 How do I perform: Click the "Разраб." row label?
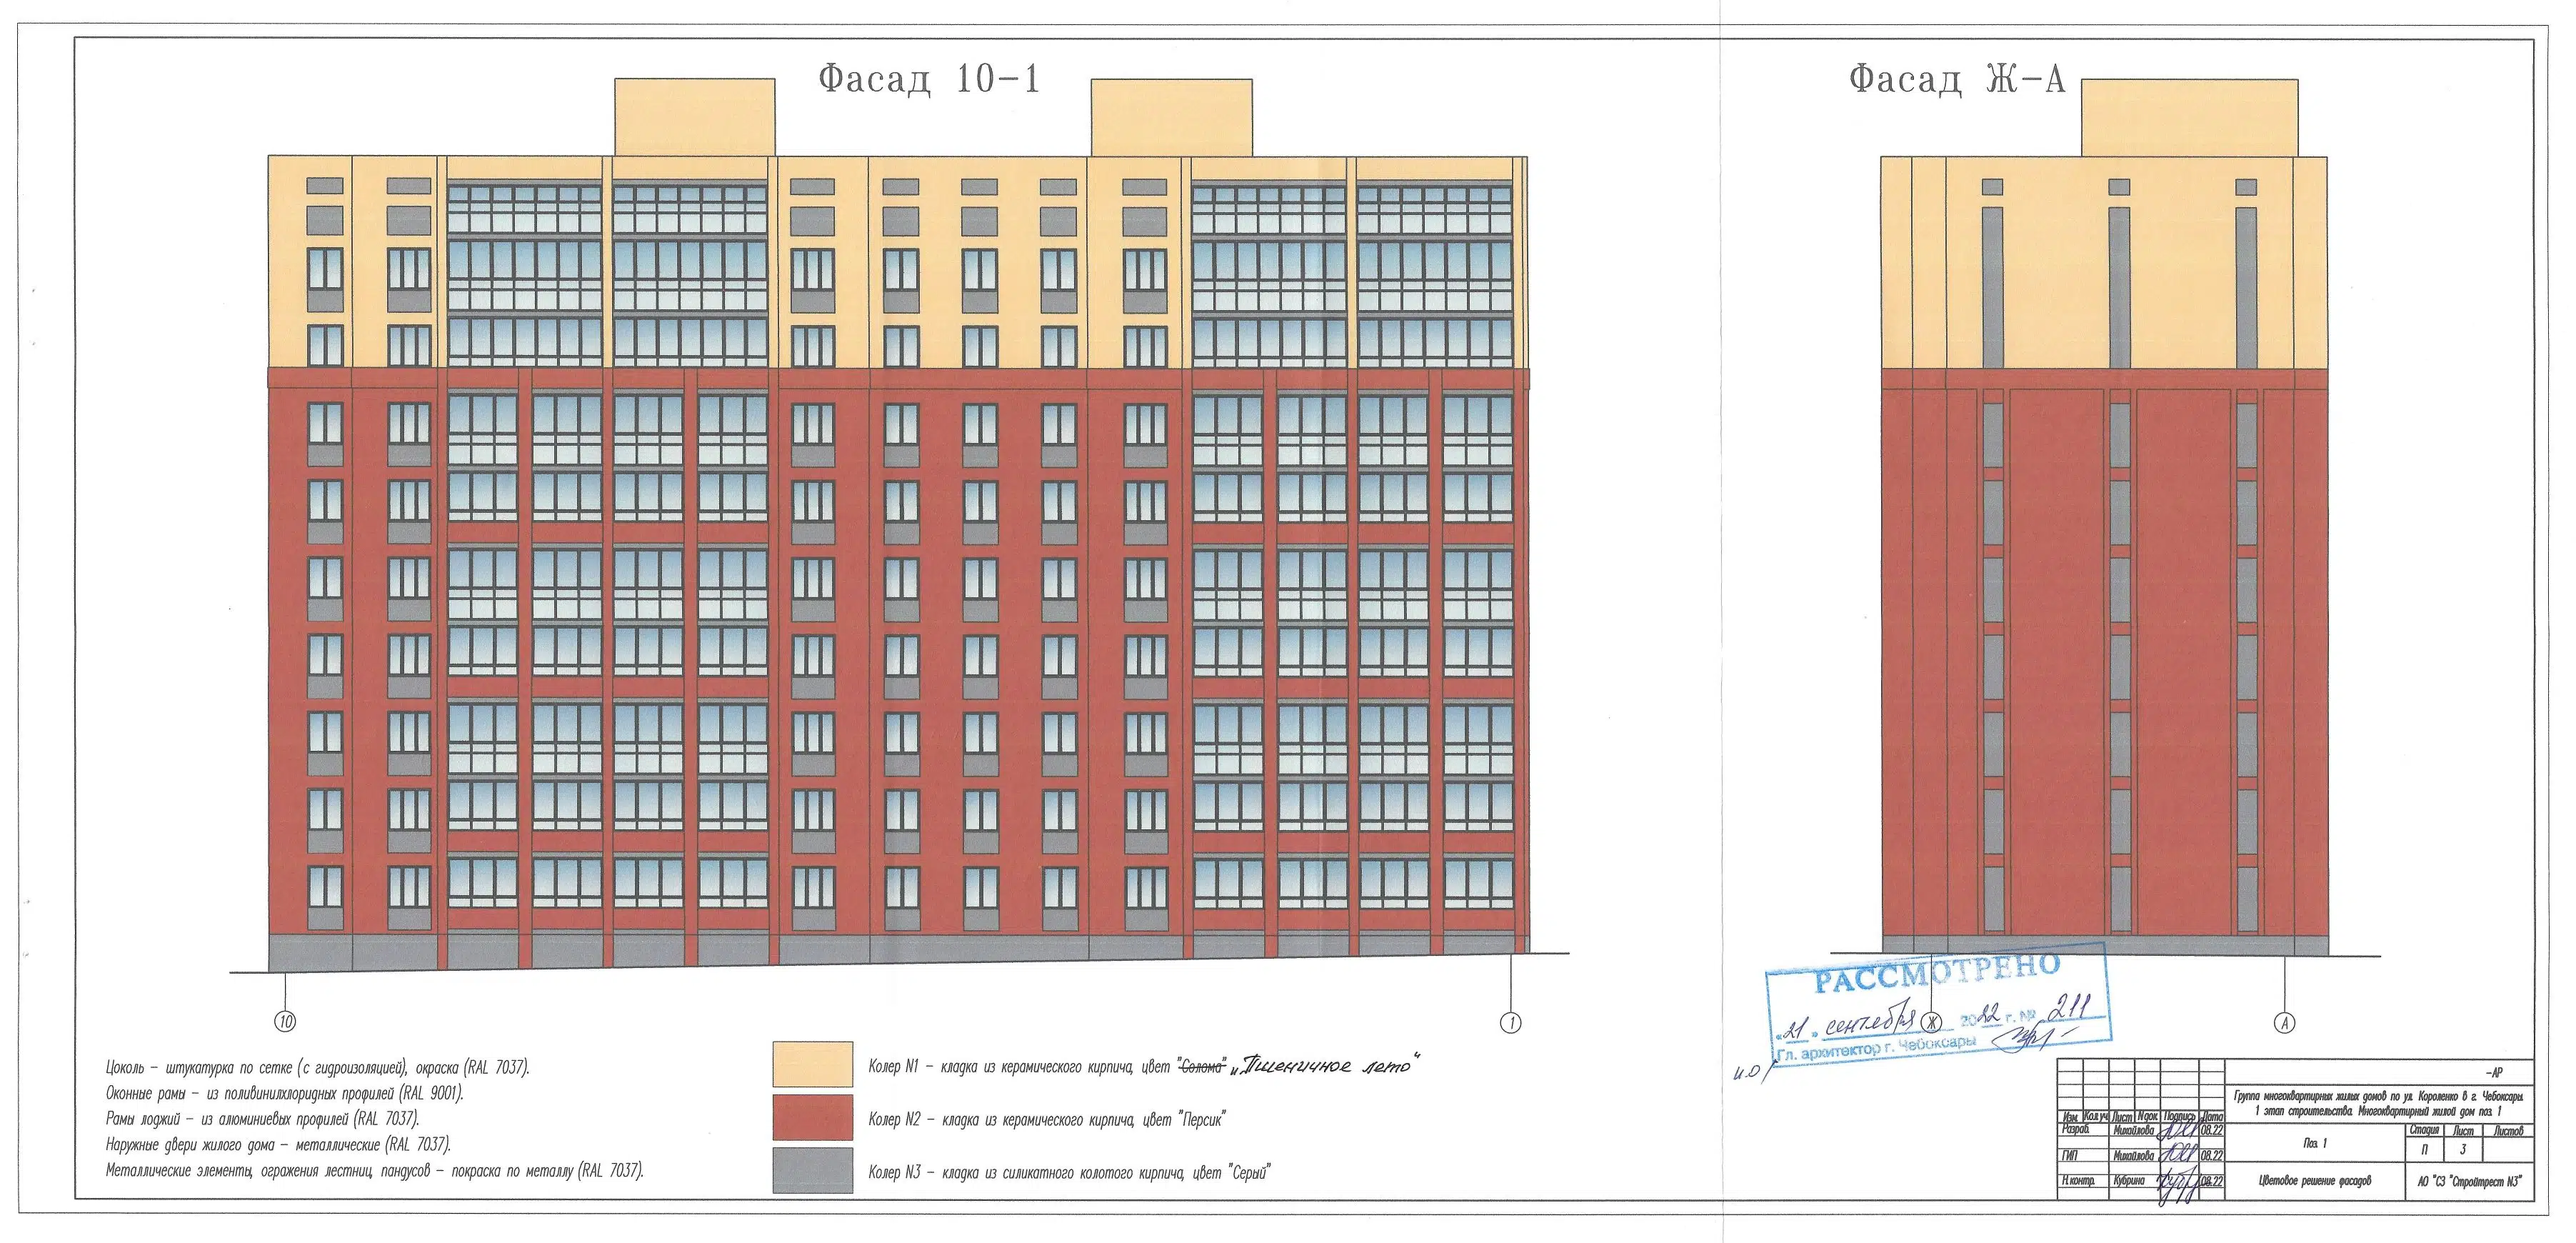(x=2075, y=1130)
